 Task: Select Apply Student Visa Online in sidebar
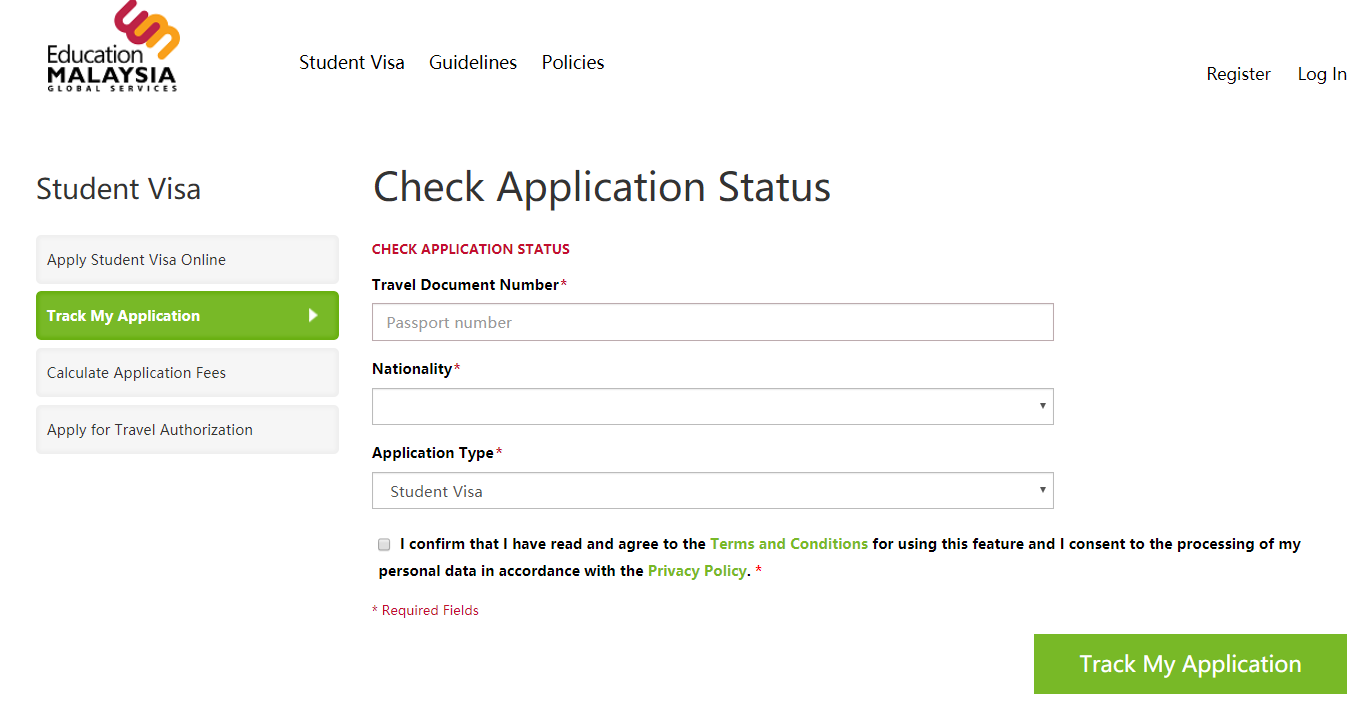coord(187,260)
